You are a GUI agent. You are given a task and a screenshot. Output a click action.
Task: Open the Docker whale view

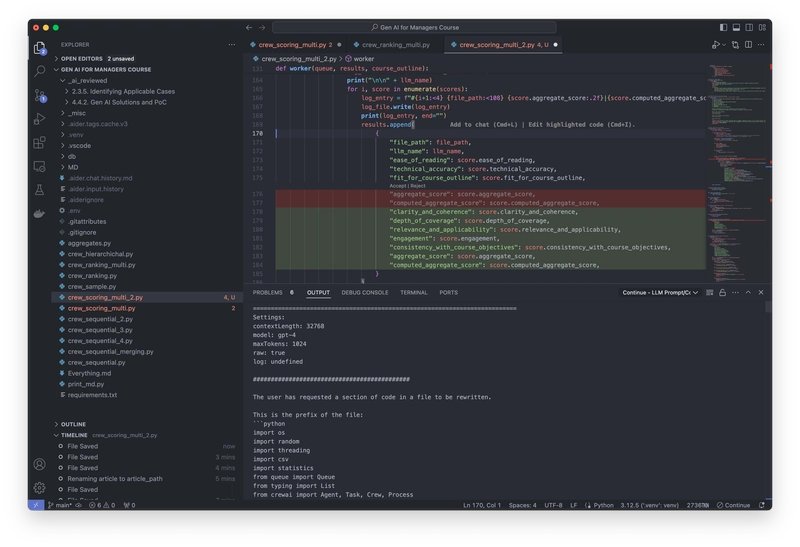(39, 213)
